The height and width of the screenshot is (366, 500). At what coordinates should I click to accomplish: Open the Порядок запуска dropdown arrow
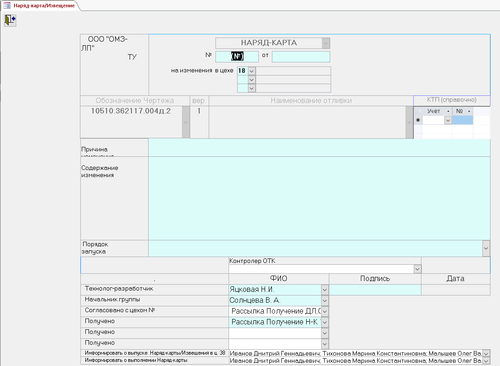[486, 248]
